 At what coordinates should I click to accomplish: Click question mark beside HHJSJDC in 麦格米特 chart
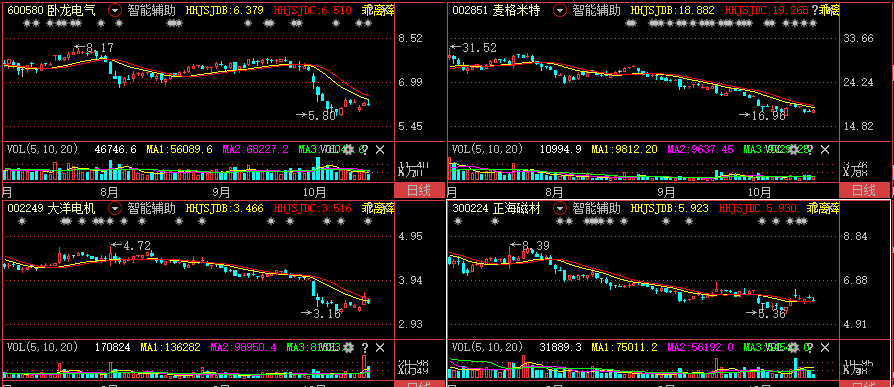pos(814,10)
